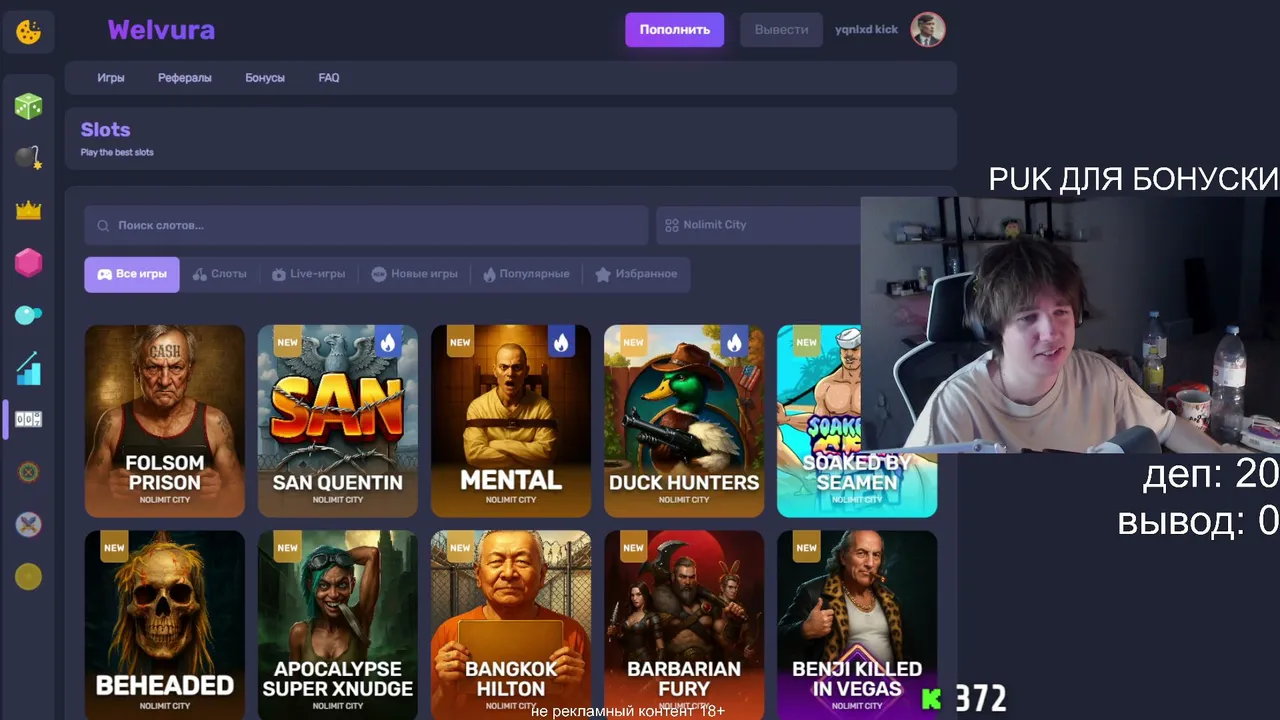Show the Новые игры tab
The height and width of the screenshot is (720, 1280).
click(x=415, y=274)
